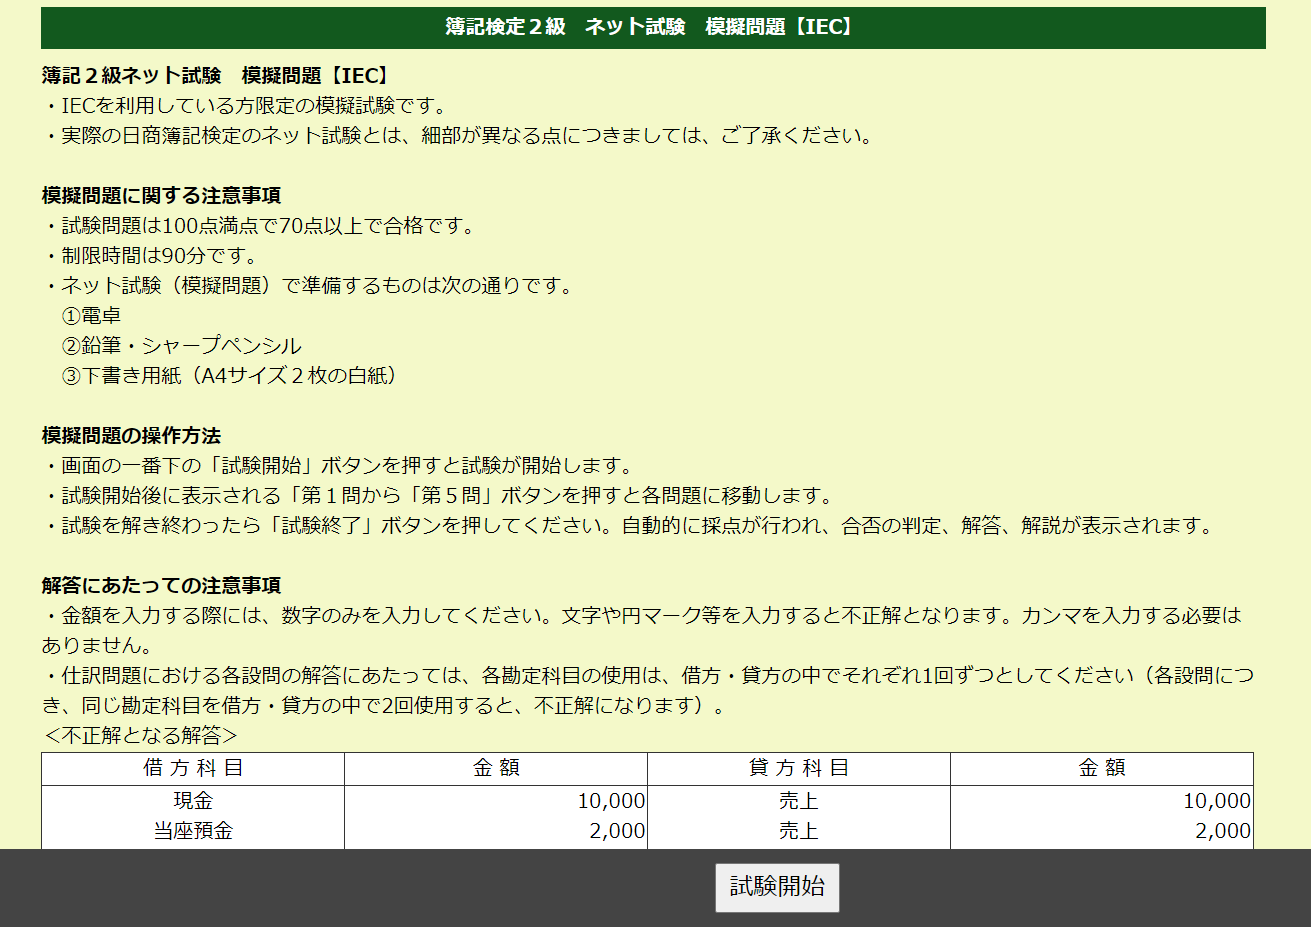Image resolution: width=1311 pixels, height=927 pixels.
Task: Click the line IECを利用している方限定の模擬試験です
Action: 250,106
